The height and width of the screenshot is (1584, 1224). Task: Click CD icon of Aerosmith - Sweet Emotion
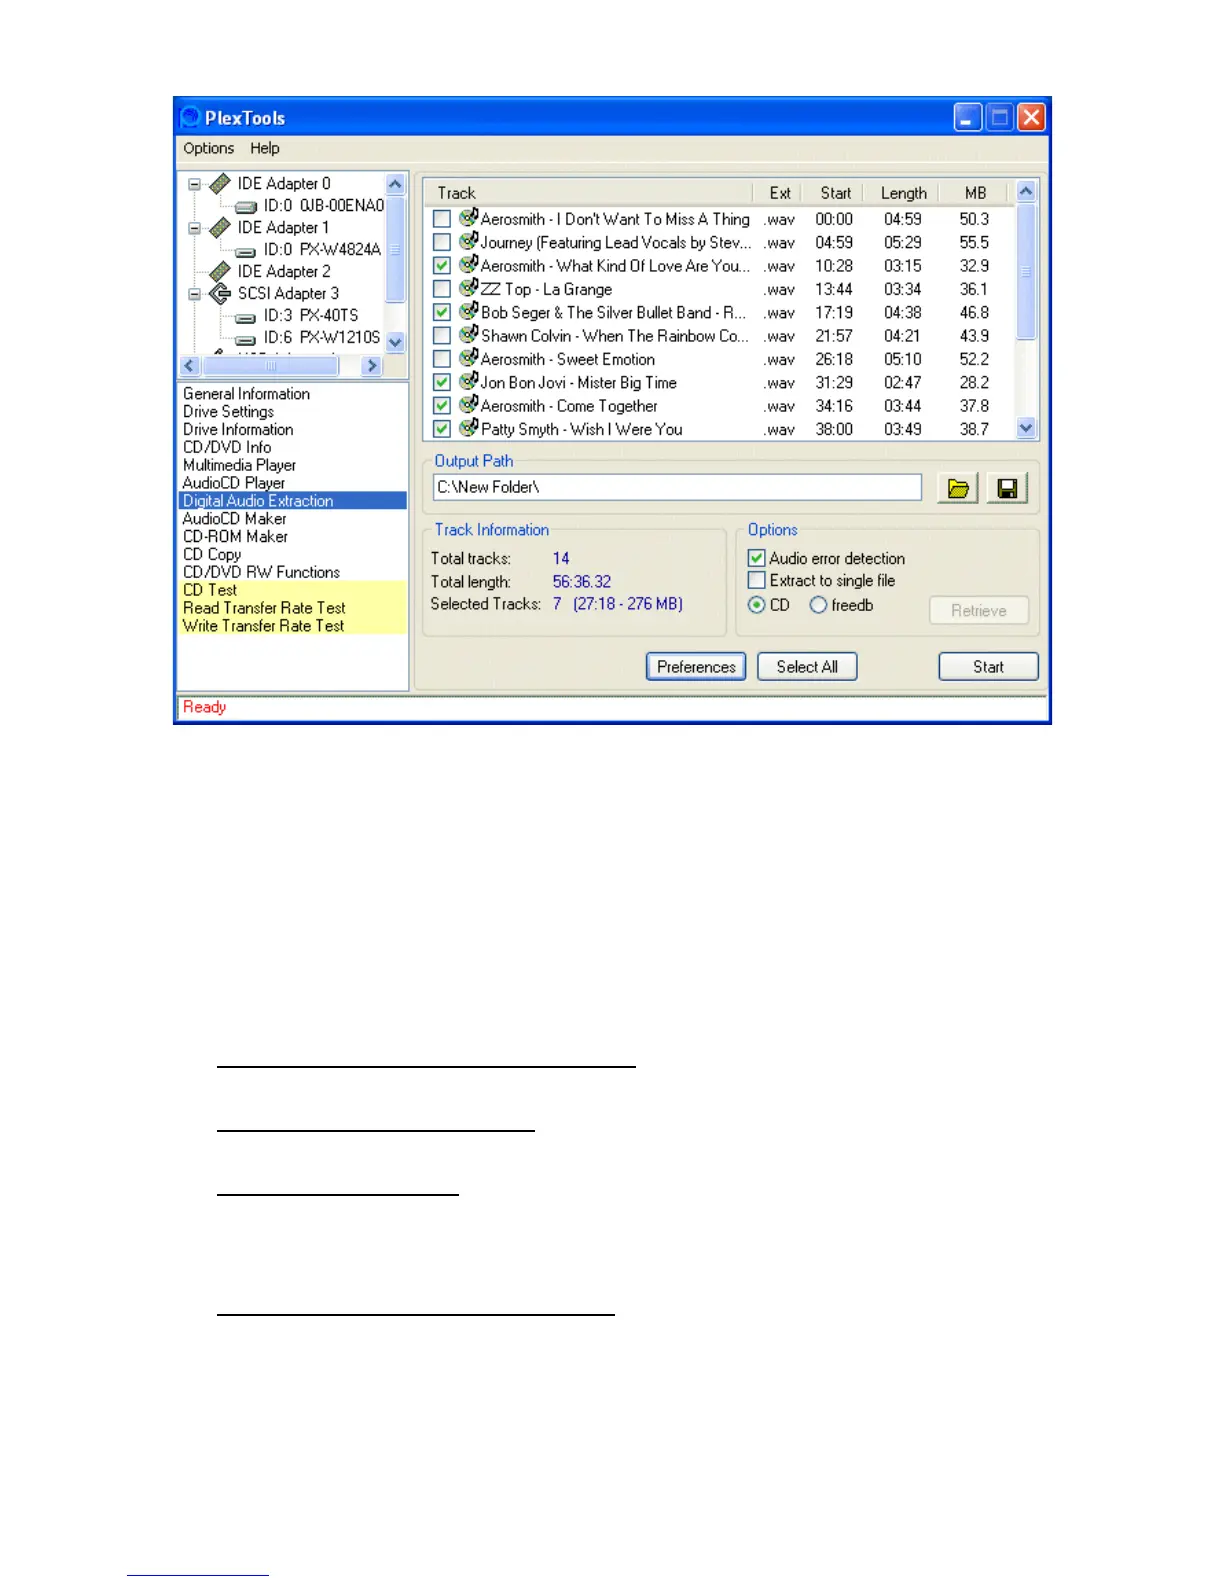click(468, 358)
